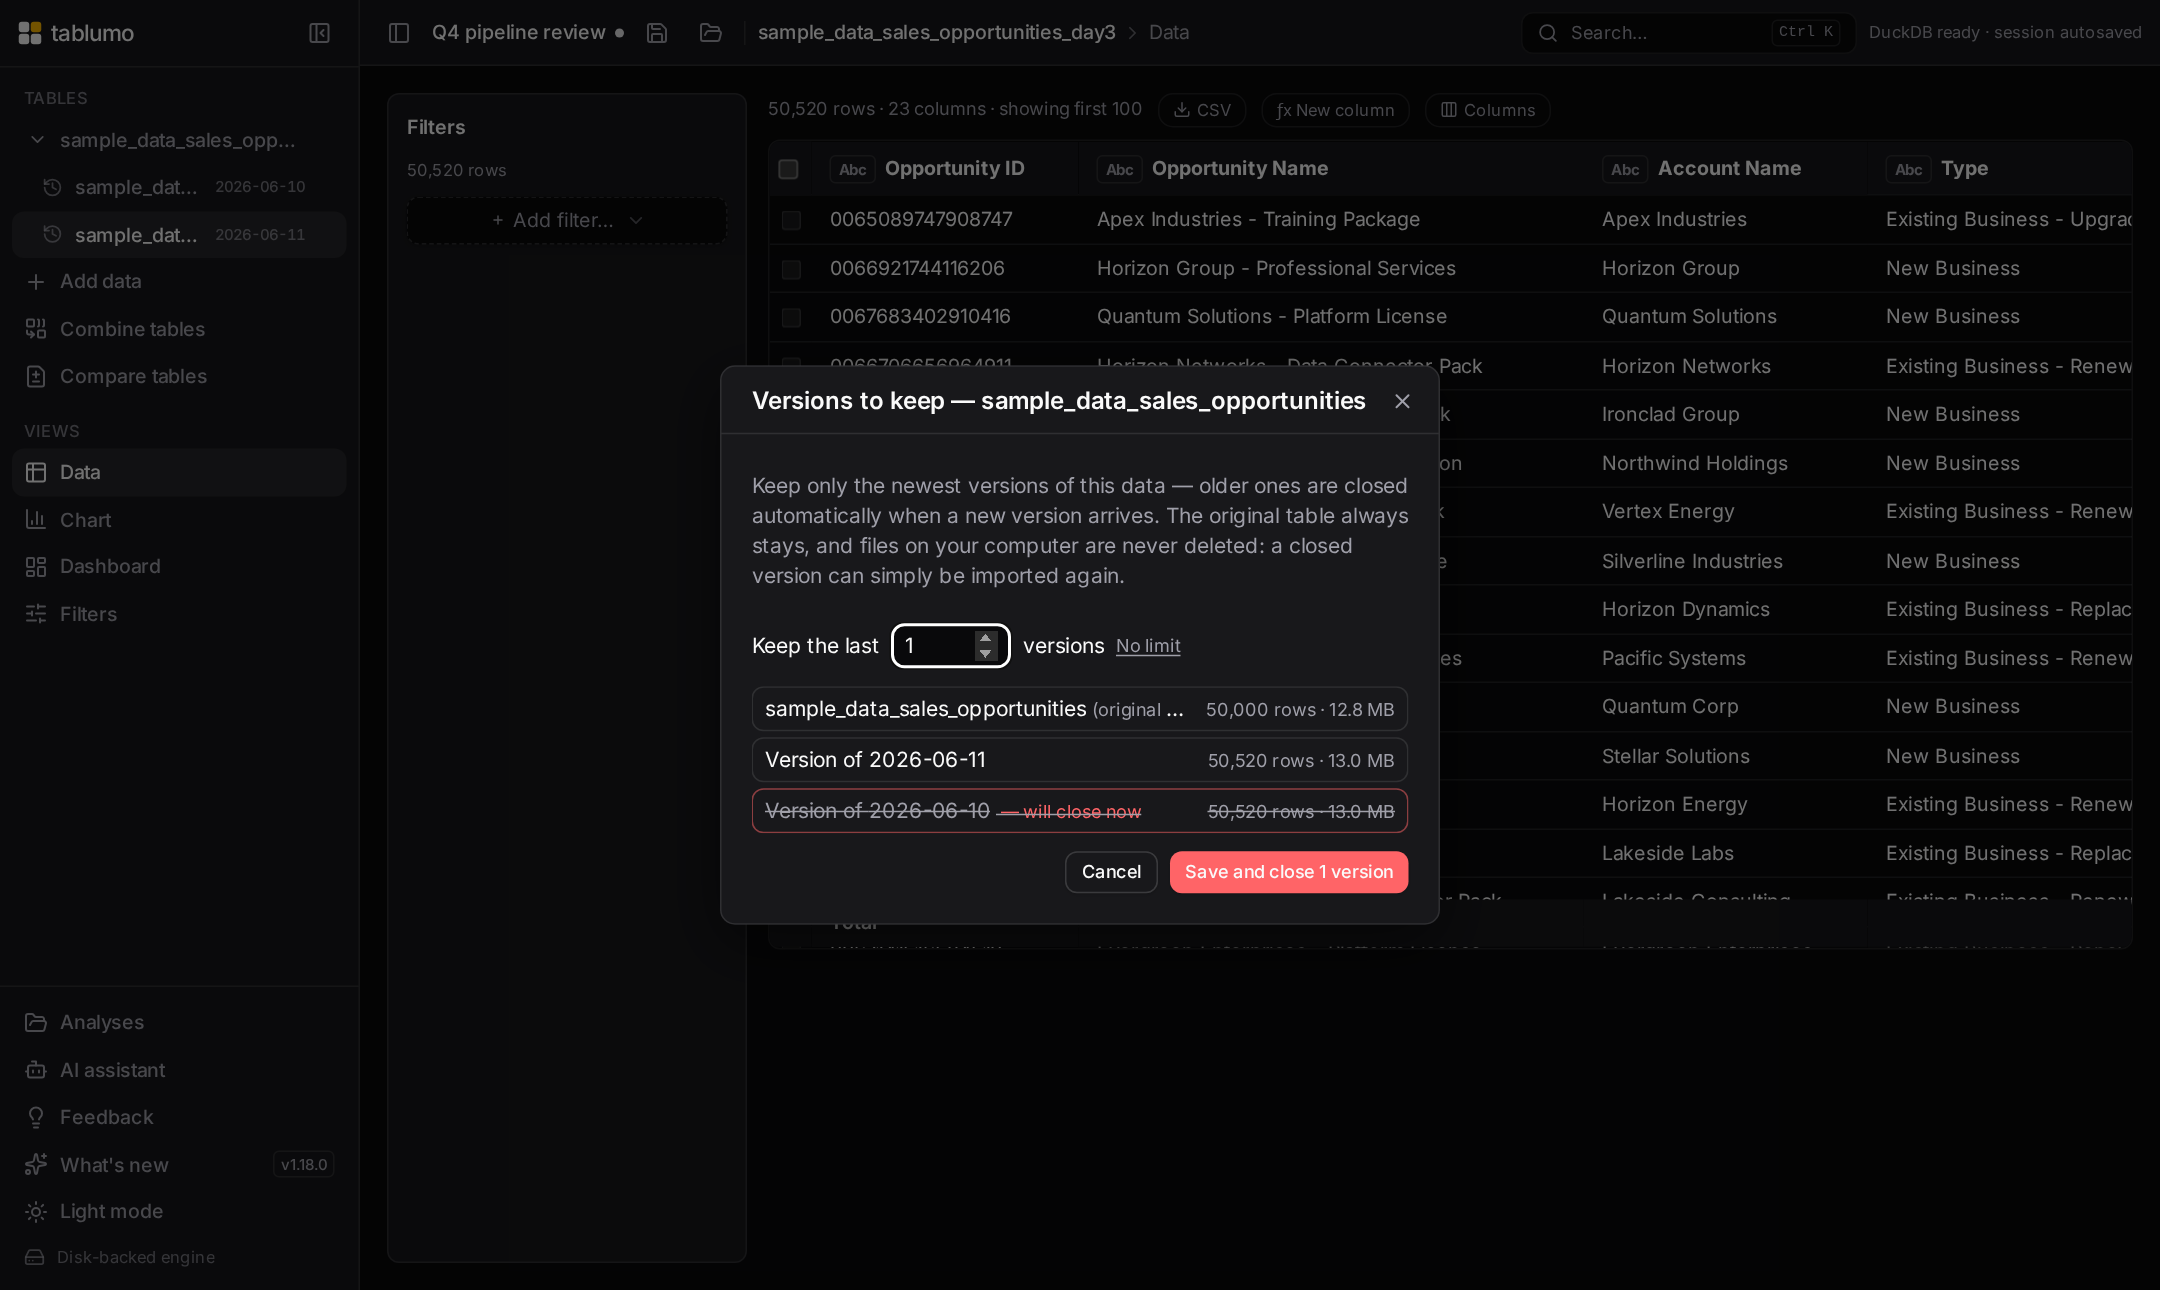Click the Disk-backed engine icon
Image resolution: width=2160 pixels, height=1290 pixels.
pyautogui.click(x=35, y=1257)
